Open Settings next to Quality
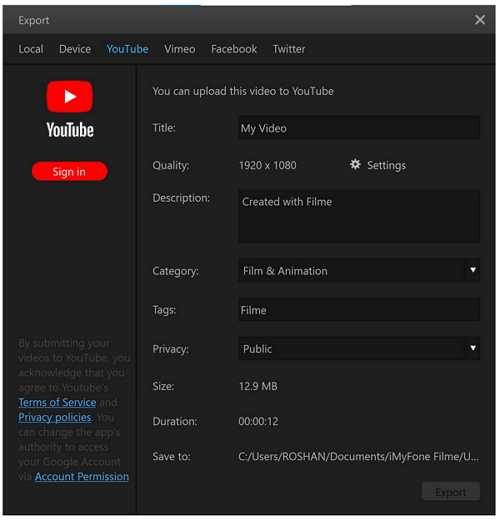This screenshot has height=521, width=500. coord(386,165)
